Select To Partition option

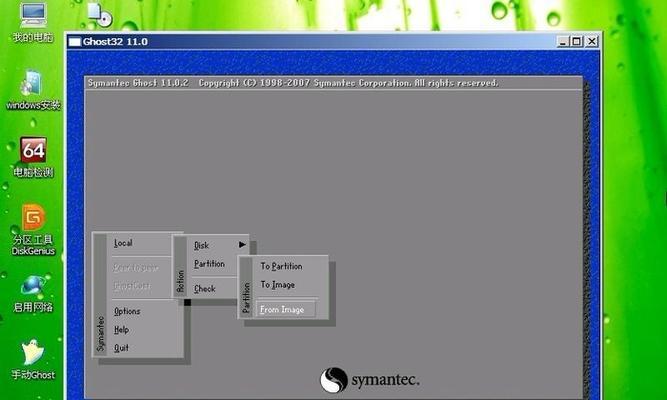(x=282, y=266)
